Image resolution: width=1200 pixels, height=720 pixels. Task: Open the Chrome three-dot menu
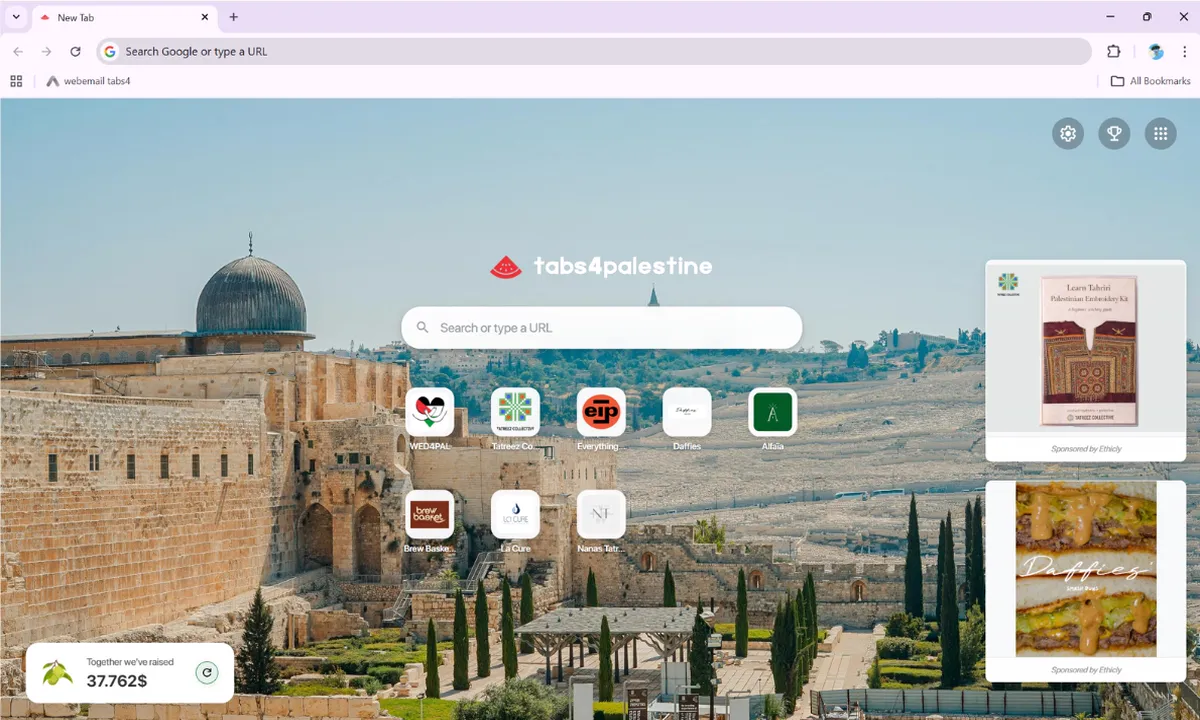coord(1186,52)
